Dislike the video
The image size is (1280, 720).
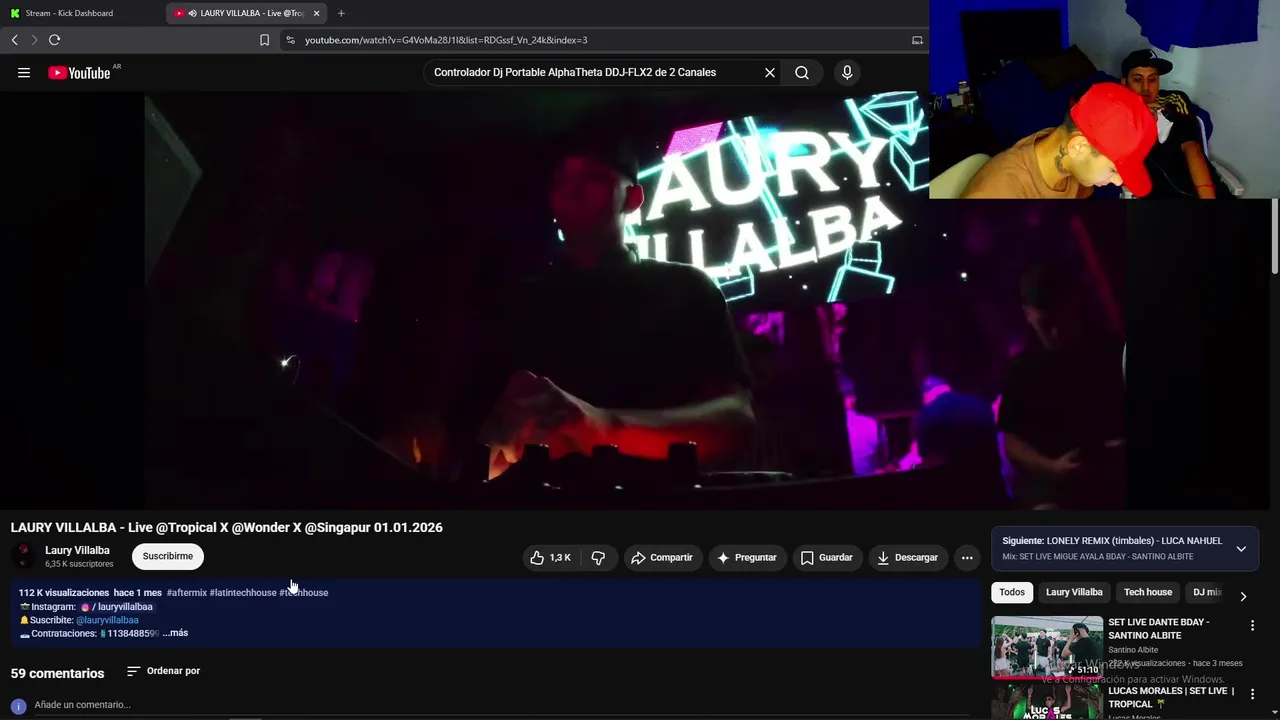[598, 558]
